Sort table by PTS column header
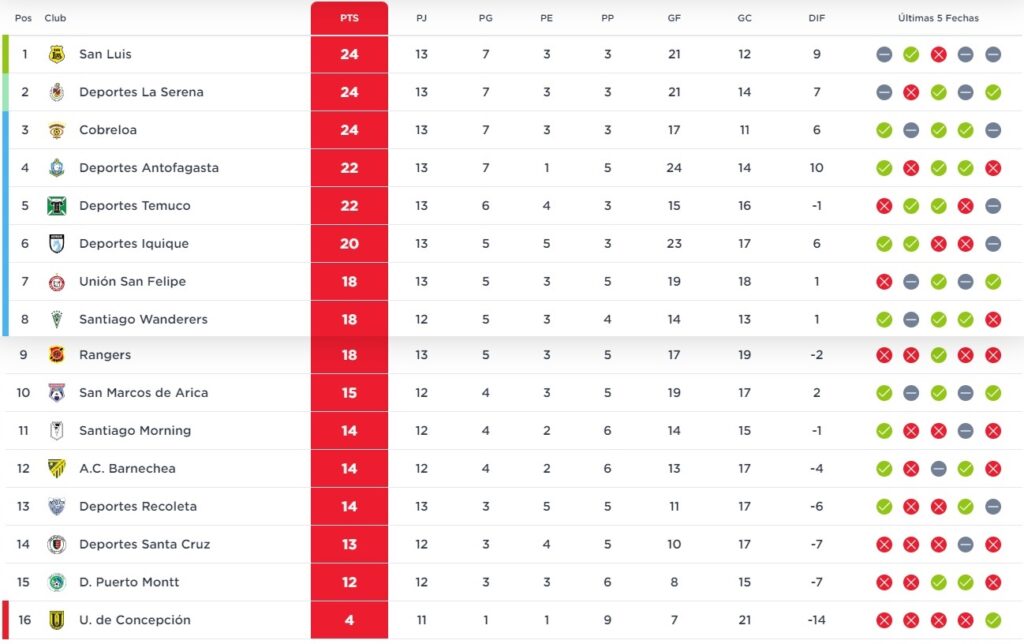Screen dimensions: 1024x644 [349, 18]
